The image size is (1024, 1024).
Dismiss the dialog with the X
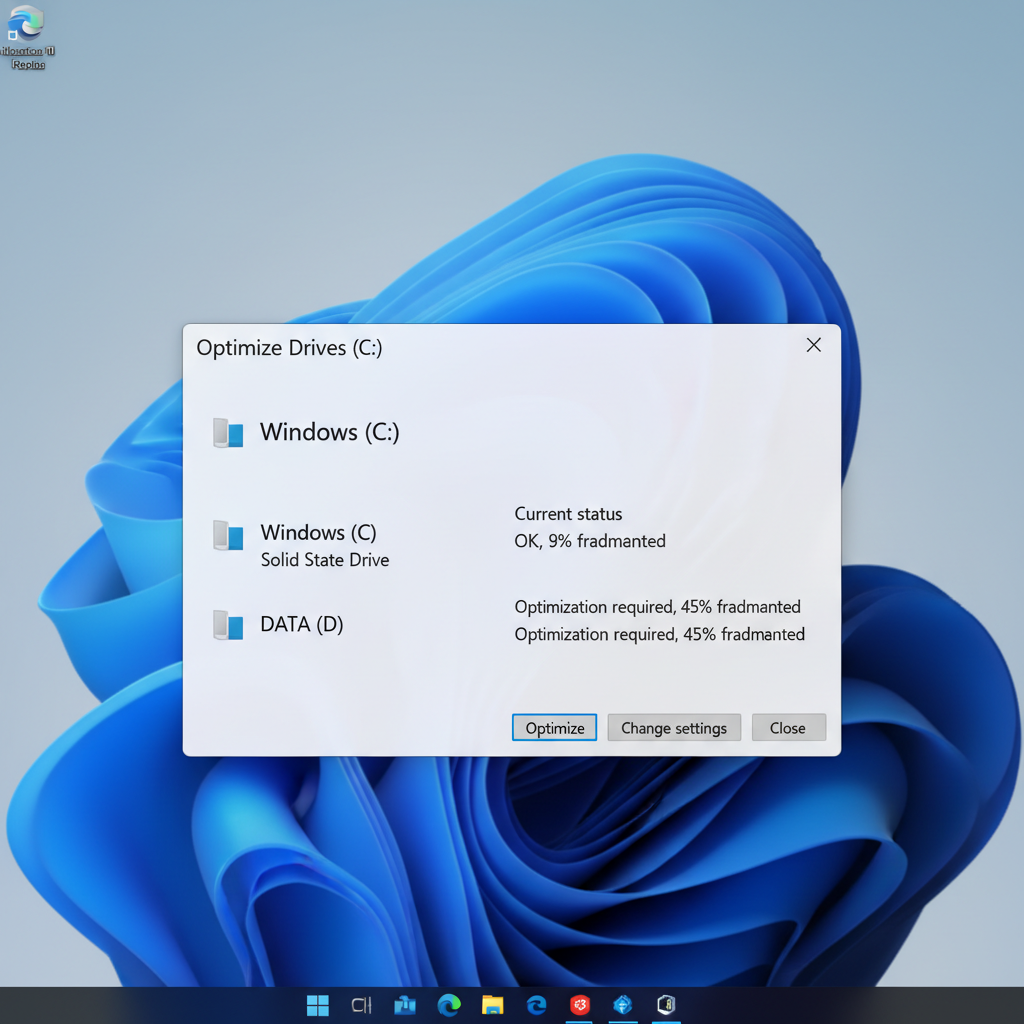pyautogui.click(x=813, y=344)
